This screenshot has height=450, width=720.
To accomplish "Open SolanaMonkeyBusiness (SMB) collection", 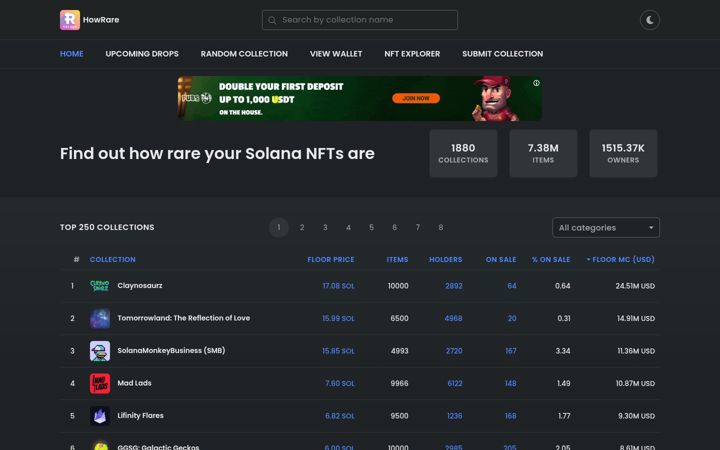I will point(171,350).
